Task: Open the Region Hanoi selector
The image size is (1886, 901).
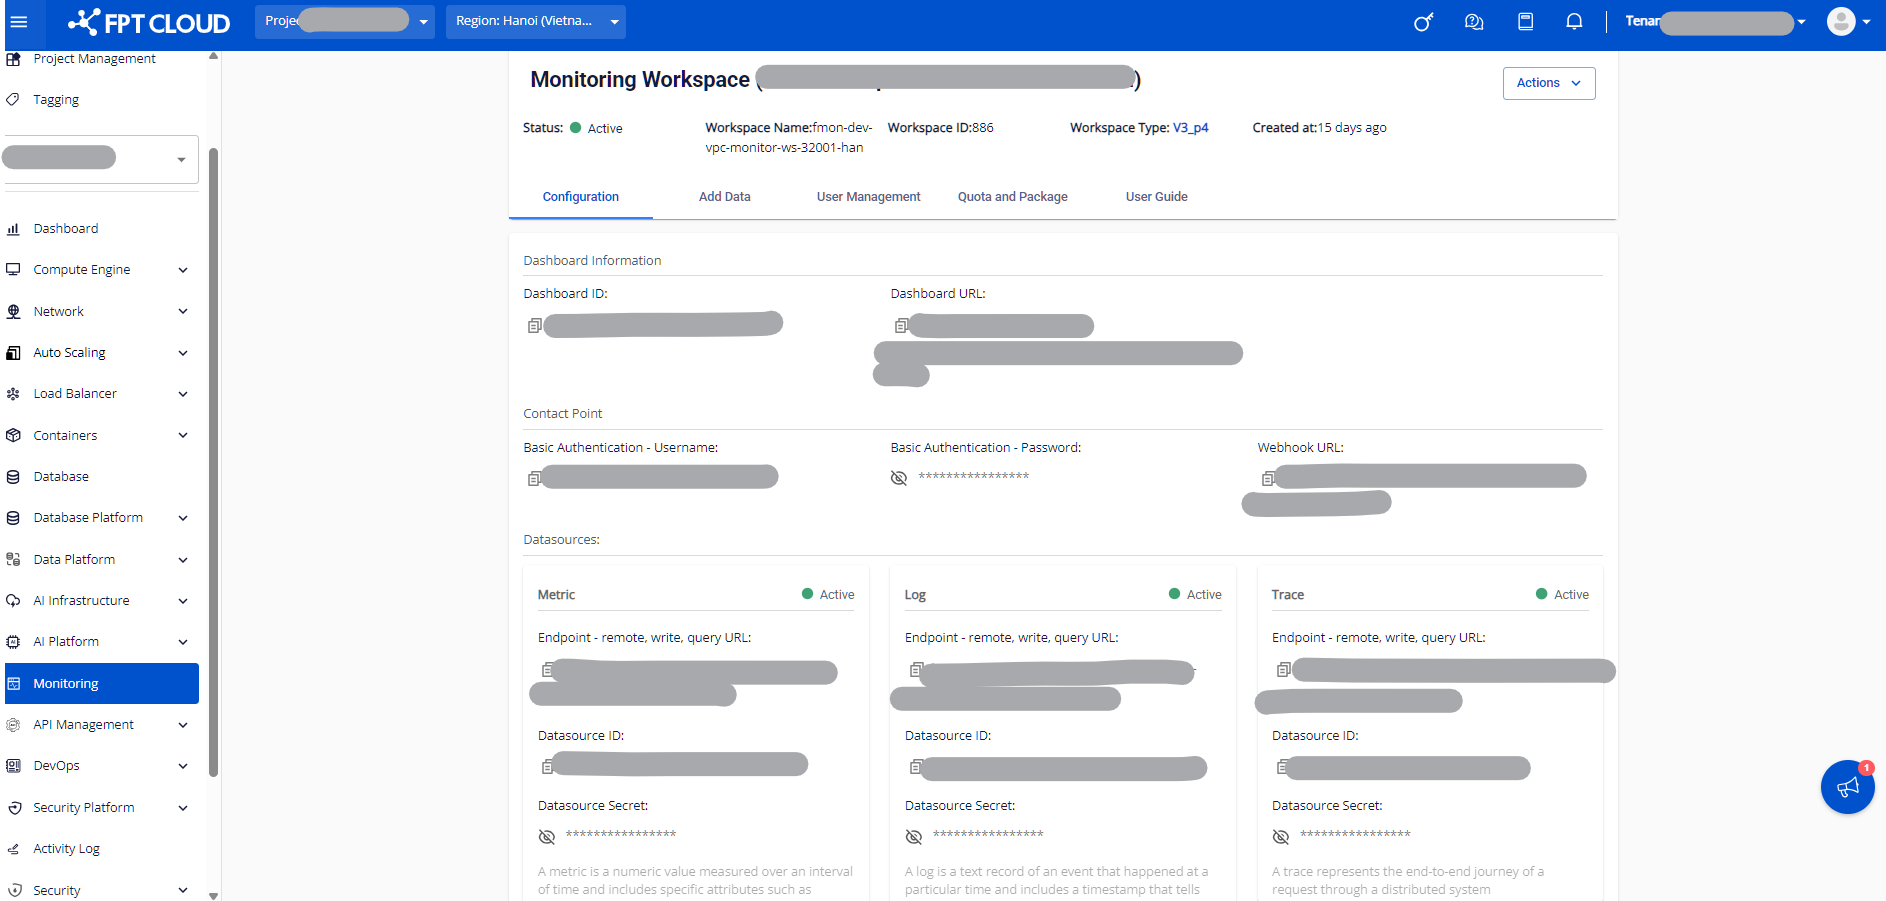Action: (x=535, y=21)
